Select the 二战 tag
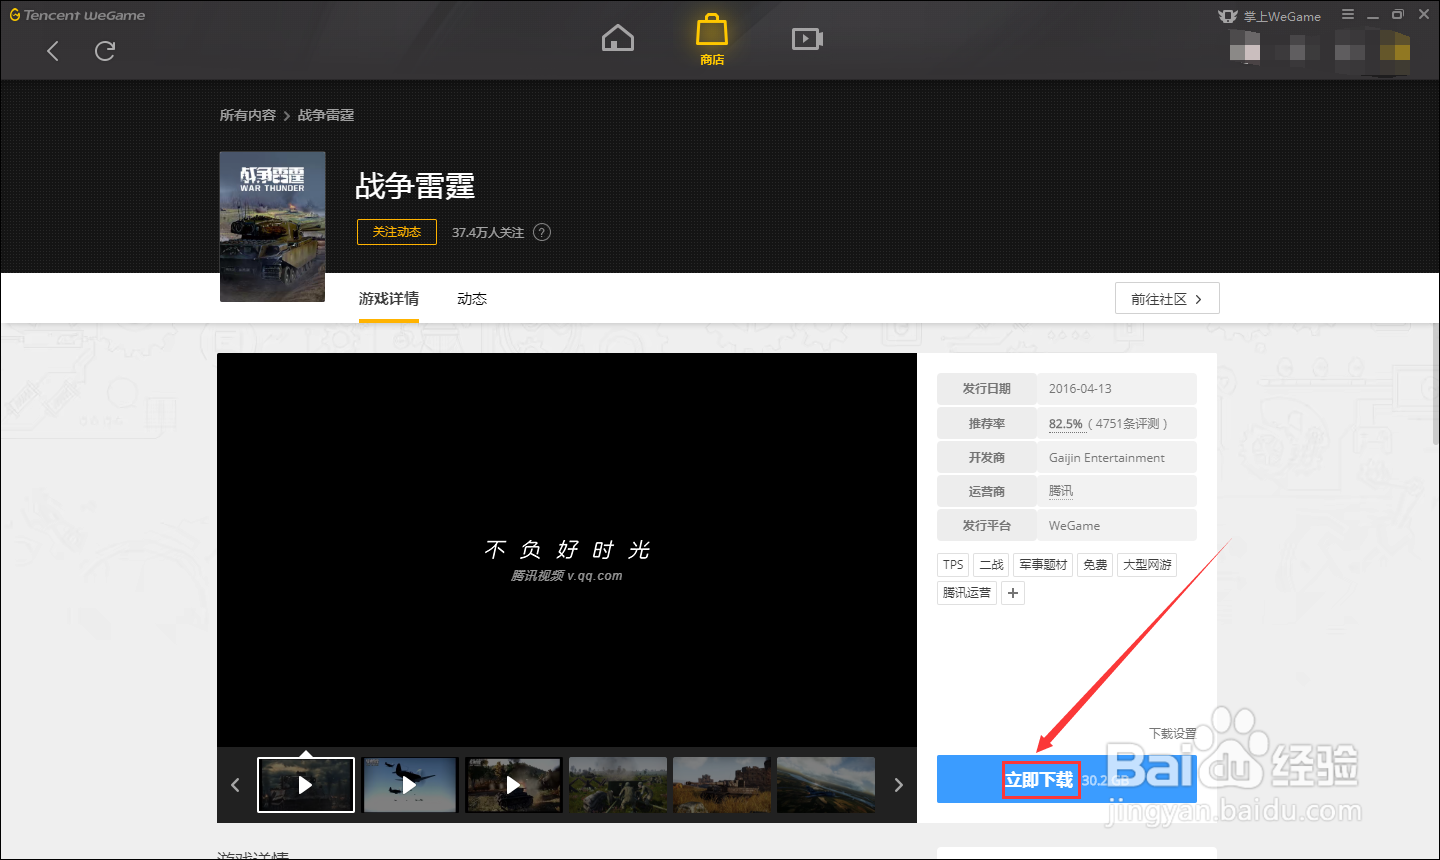The image size is (1440, 860). point(991,565)
